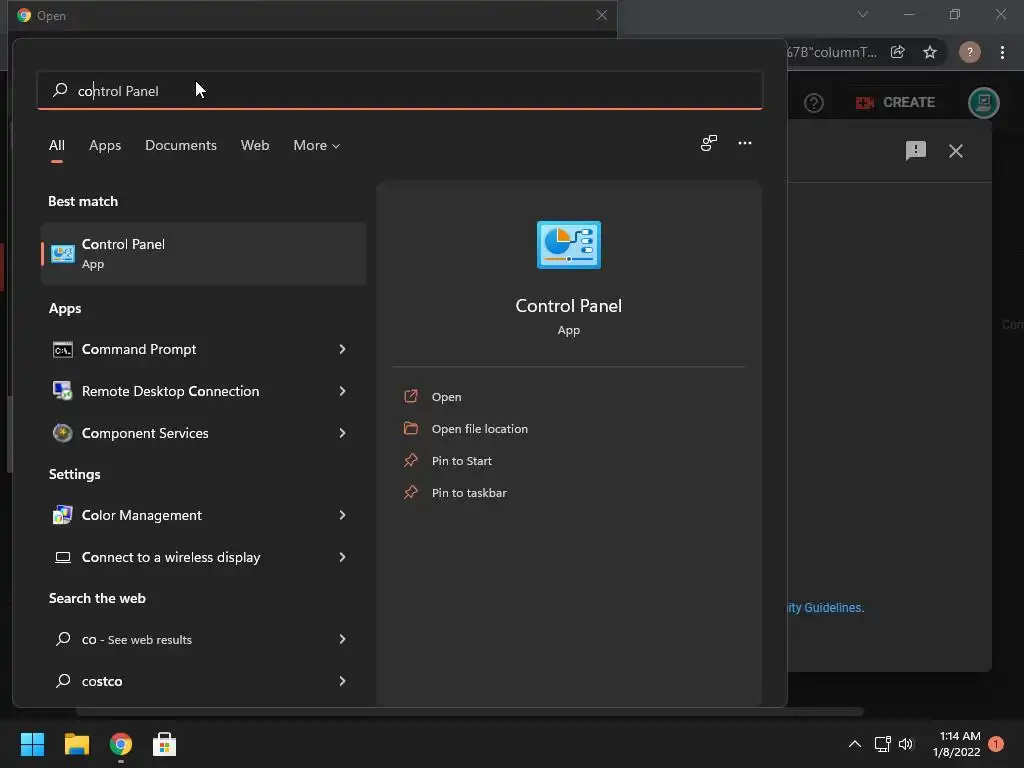The height and width of the screenshot is (768, 1024).
Task: Click Open in Control Panel preview pane
Action: point(447,396)
